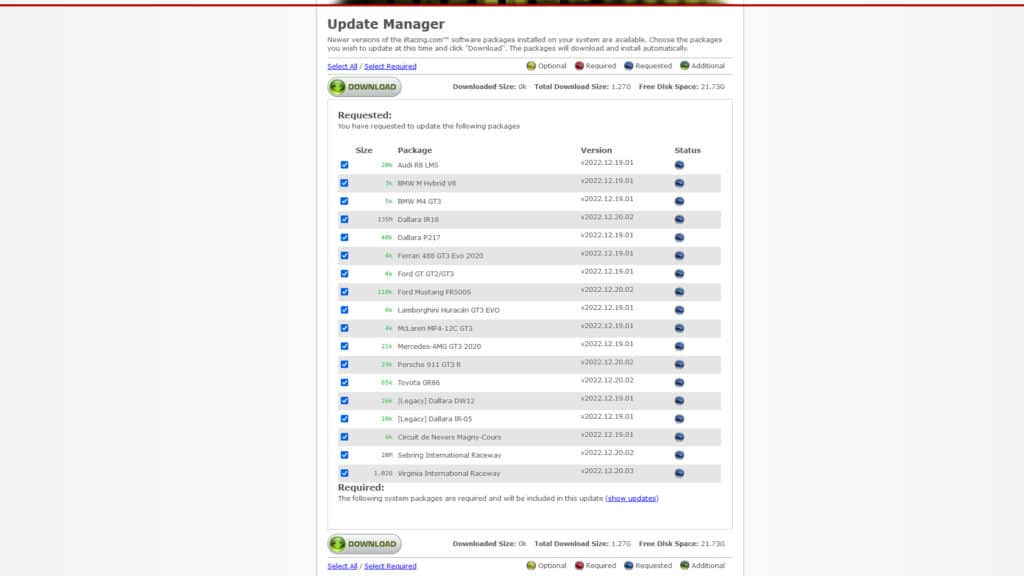Click status icon in Dallara IR18 row
The image size is (1024, 576).
(679, 219)
